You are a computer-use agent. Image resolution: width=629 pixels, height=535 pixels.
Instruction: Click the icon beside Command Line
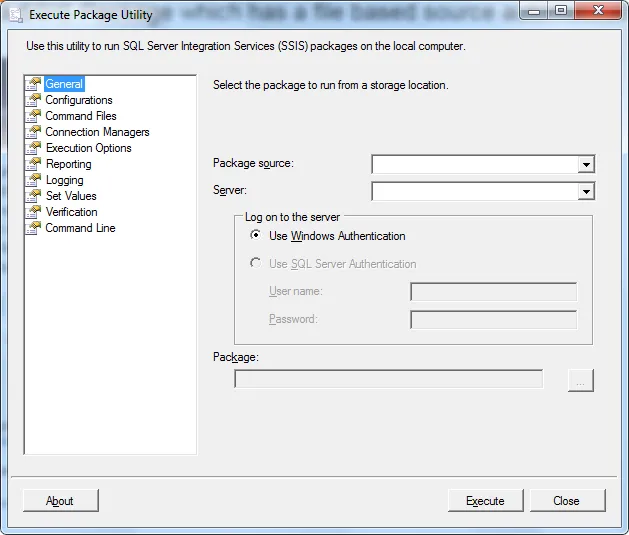coord(34,228)
